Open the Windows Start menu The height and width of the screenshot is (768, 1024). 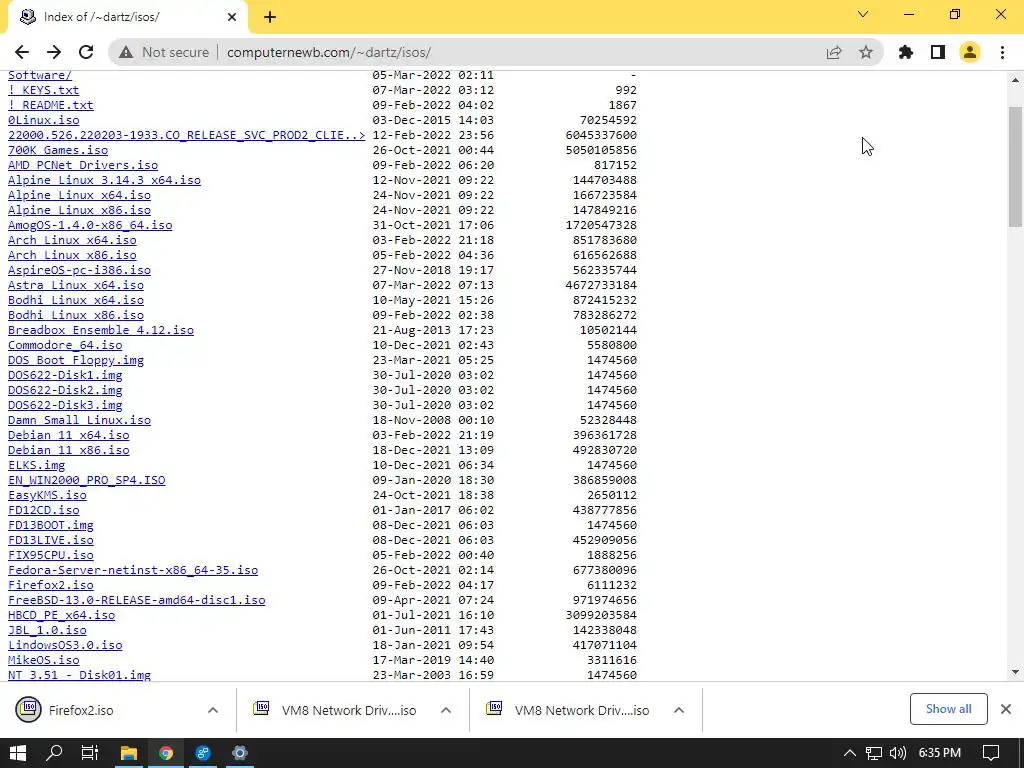[18, 753]
